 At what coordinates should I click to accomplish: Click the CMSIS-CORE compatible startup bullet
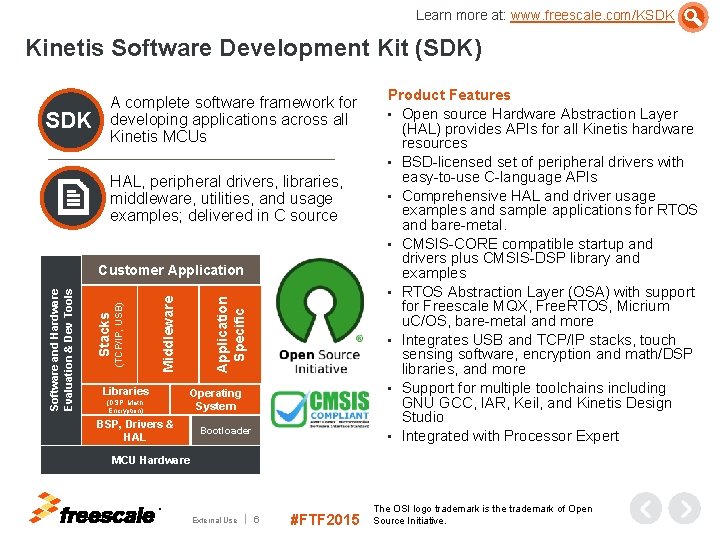[527, 258]
